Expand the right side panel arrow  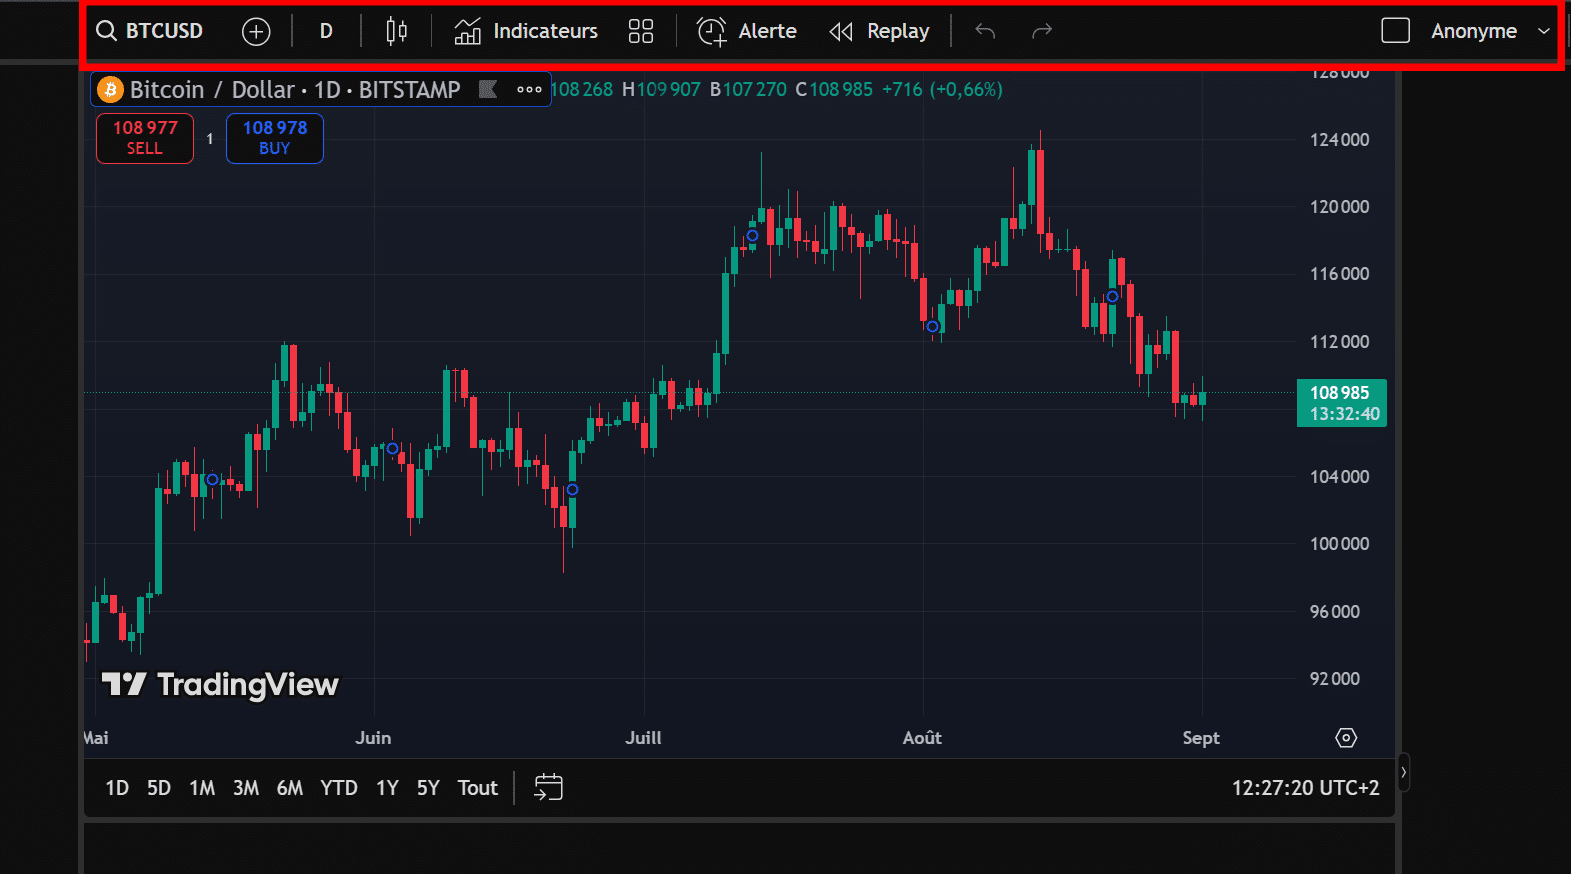(1403, 772)
